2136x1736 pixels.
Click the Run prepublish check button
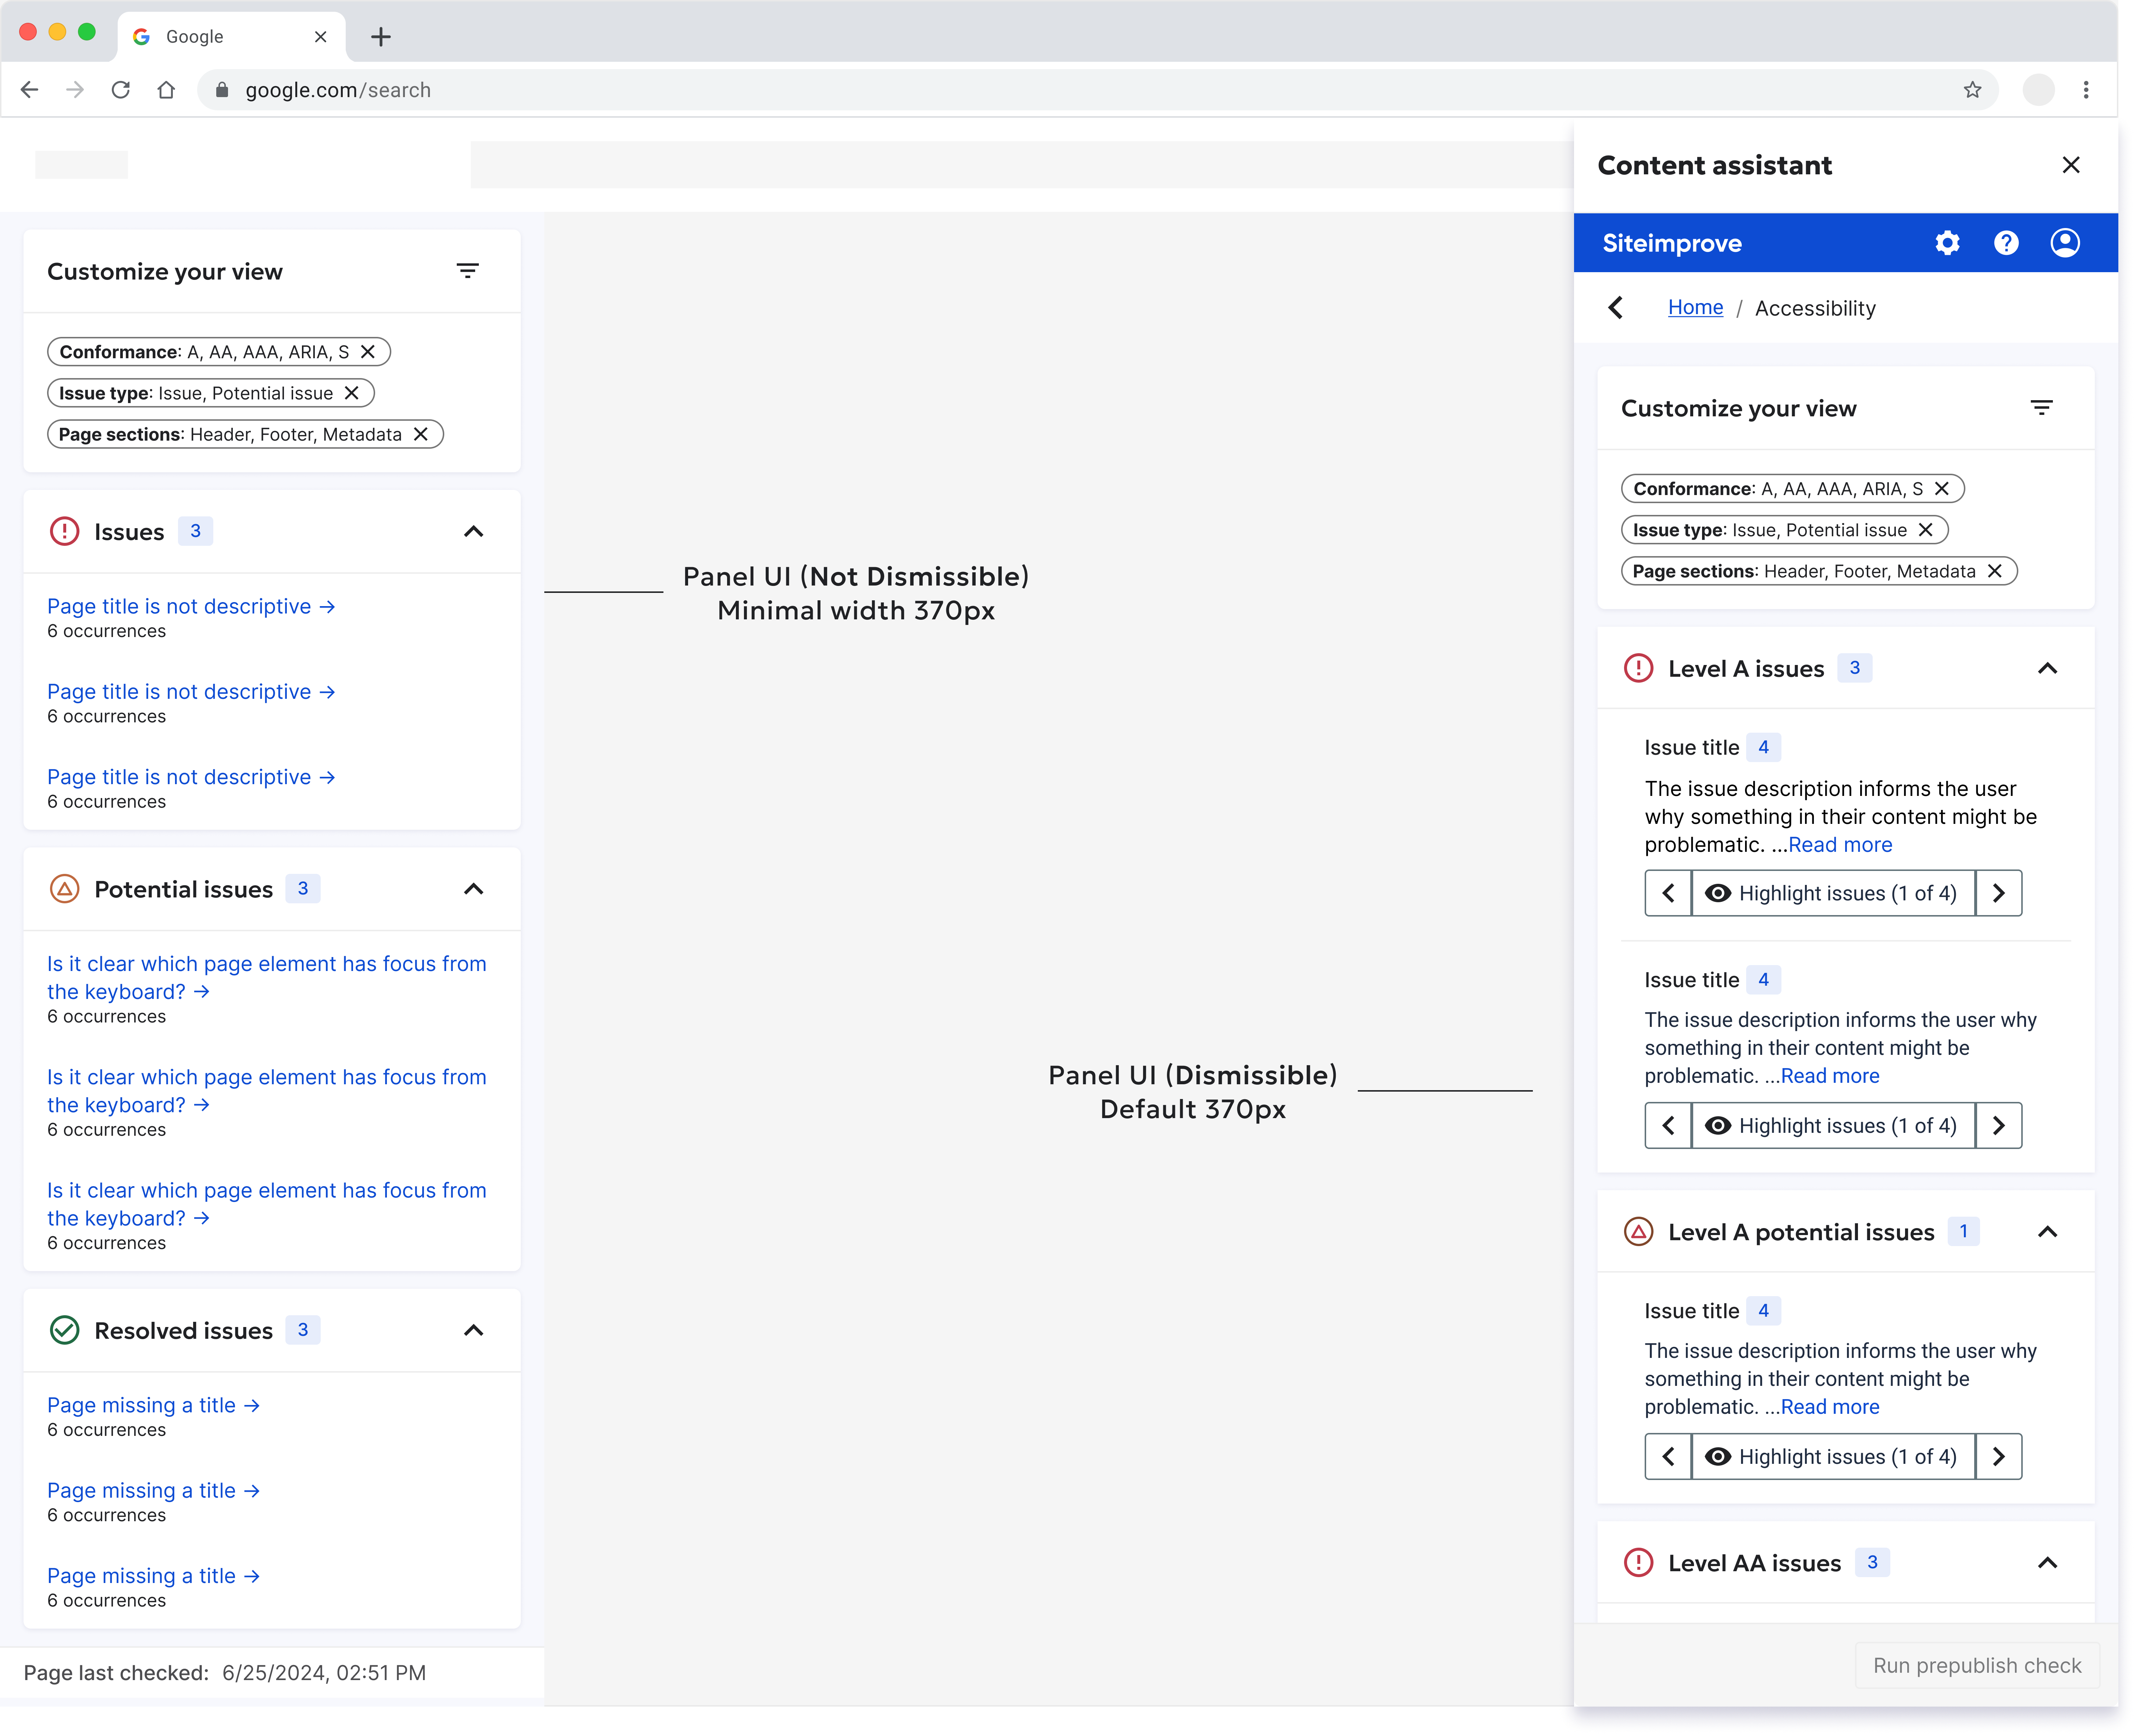[1977, 1665]
